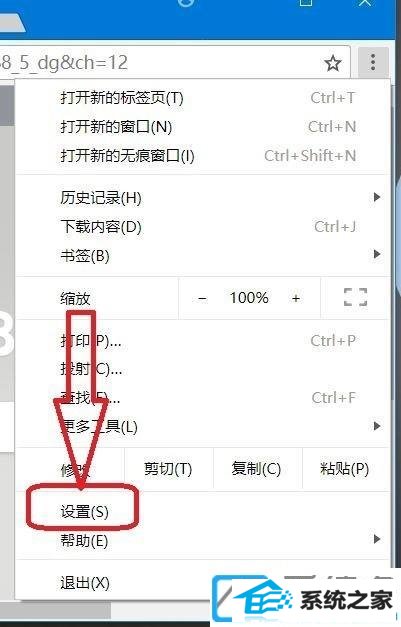Select 退出(X) to quit Chrome
401x627 pixels.
click(x=202, y=583)
